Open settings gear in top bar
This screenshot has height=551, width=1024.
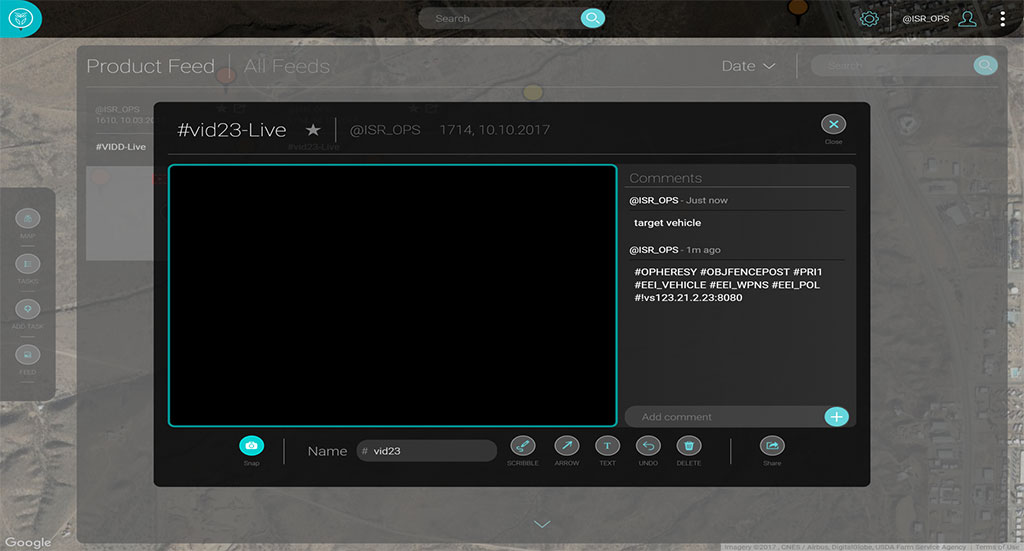[x=870, y=18]
